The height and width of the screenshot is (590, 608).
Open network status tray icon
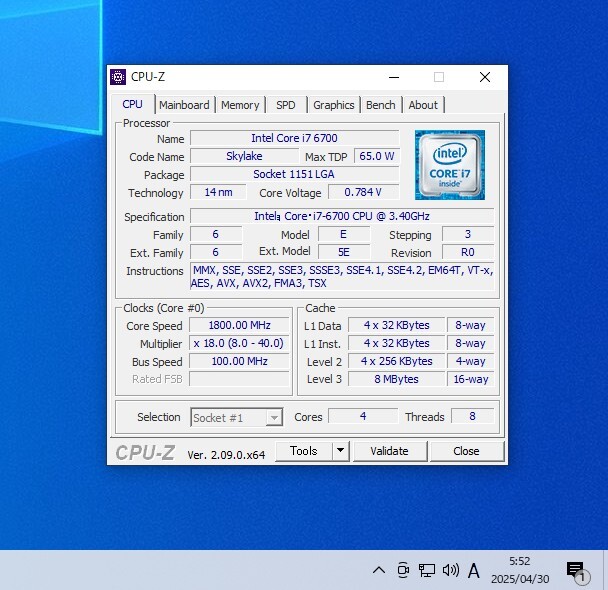pyautogui.click(x=427, y=570)
